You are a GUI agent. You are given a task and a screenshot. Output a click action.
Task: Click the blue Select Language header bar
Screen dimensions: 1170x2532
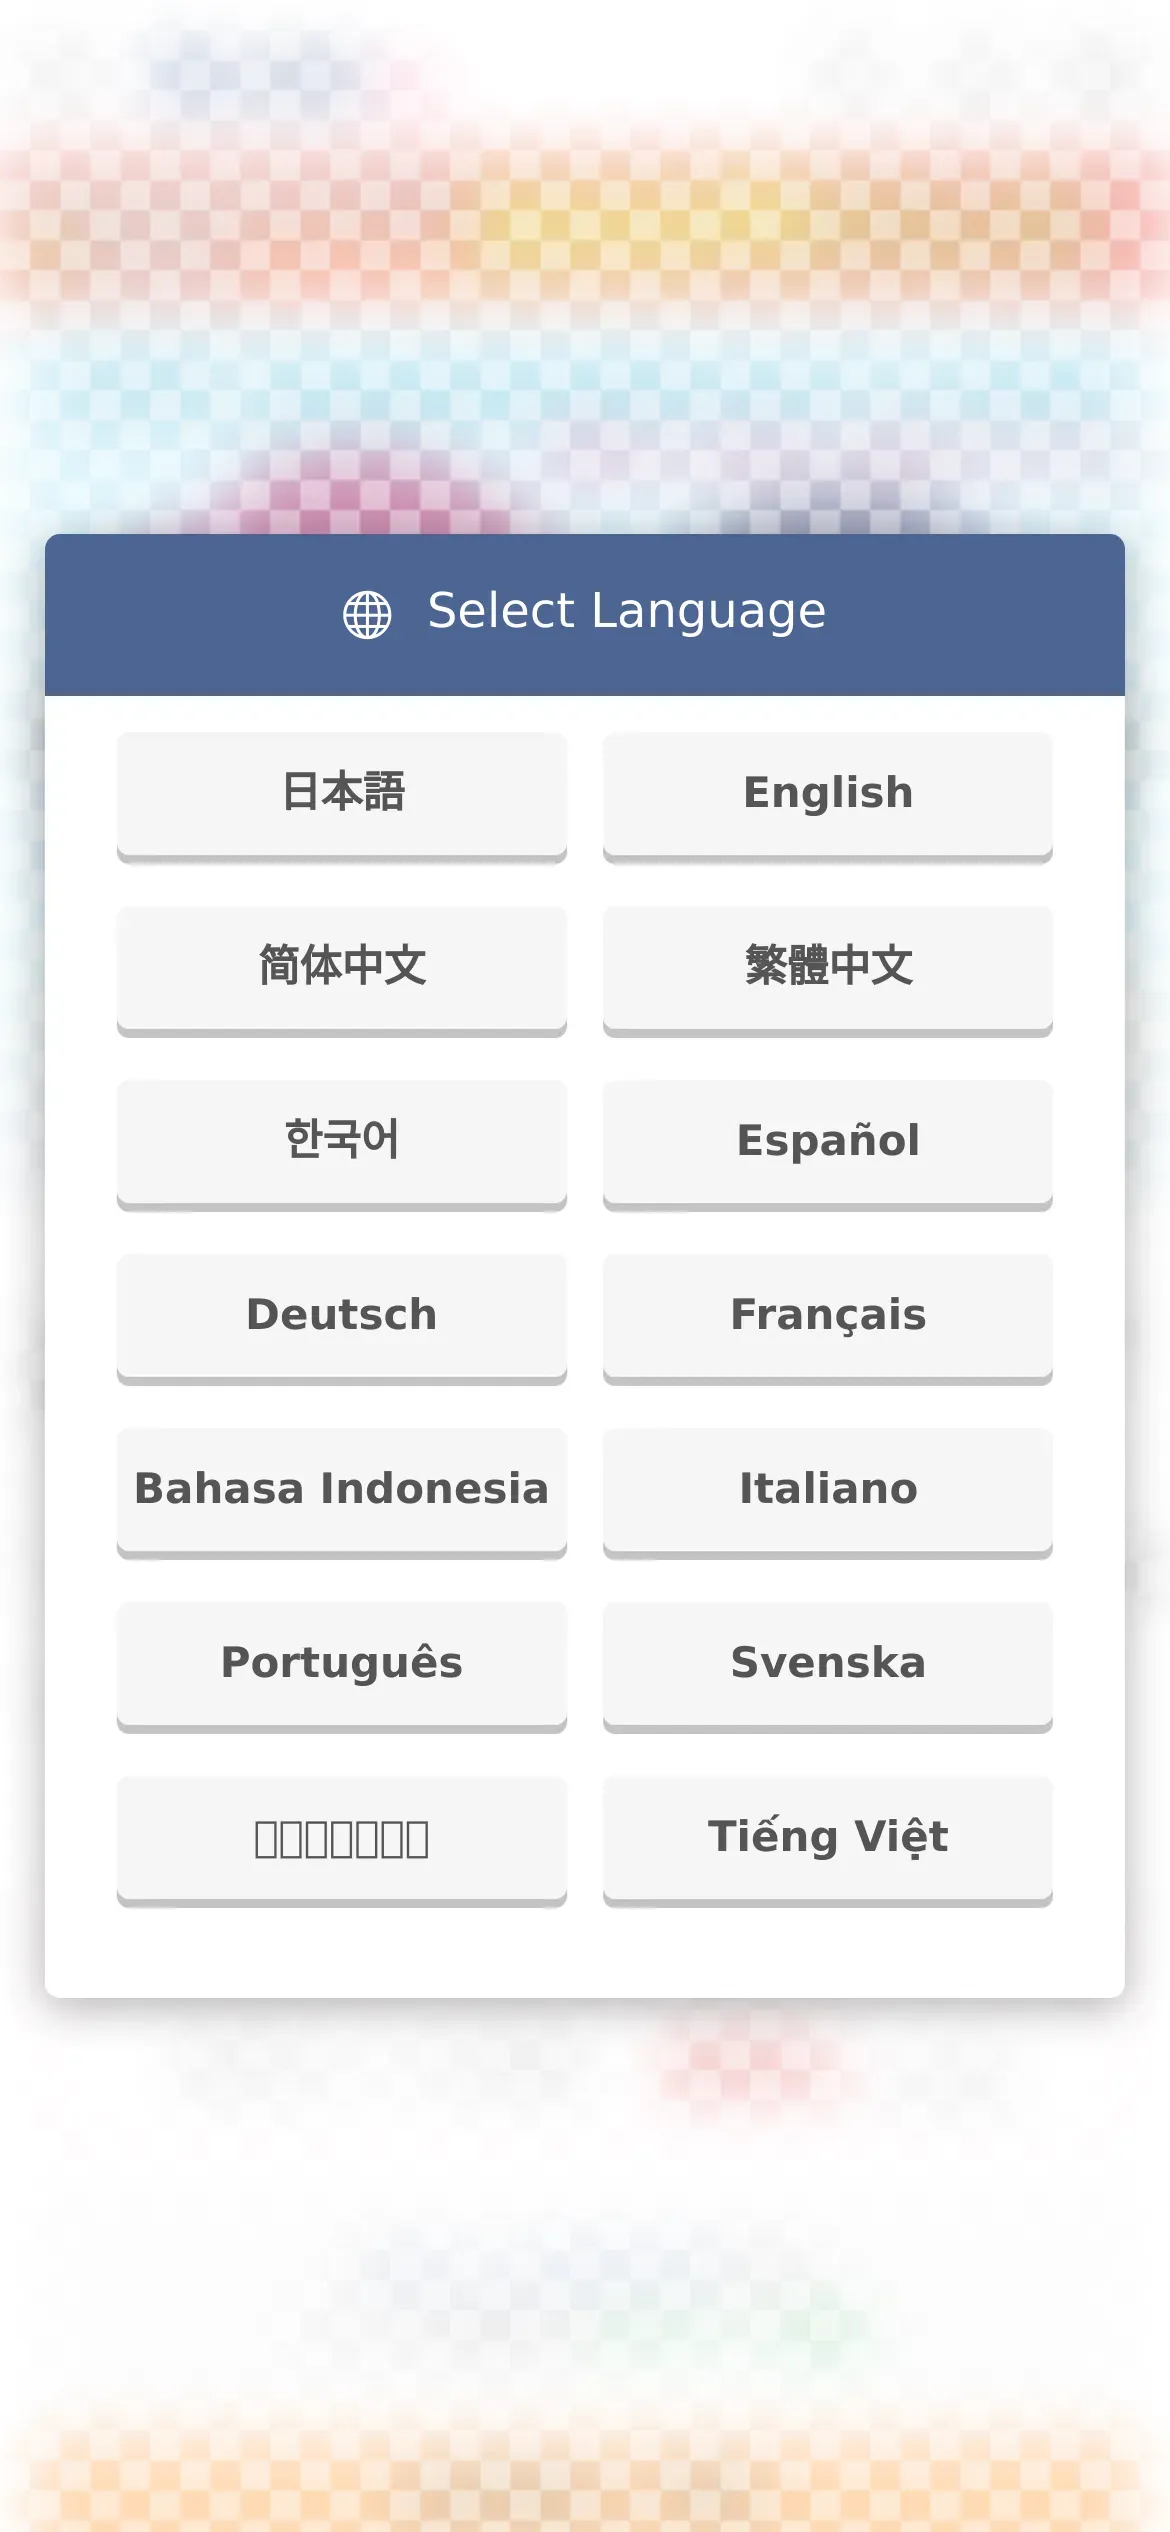point(585,615)
